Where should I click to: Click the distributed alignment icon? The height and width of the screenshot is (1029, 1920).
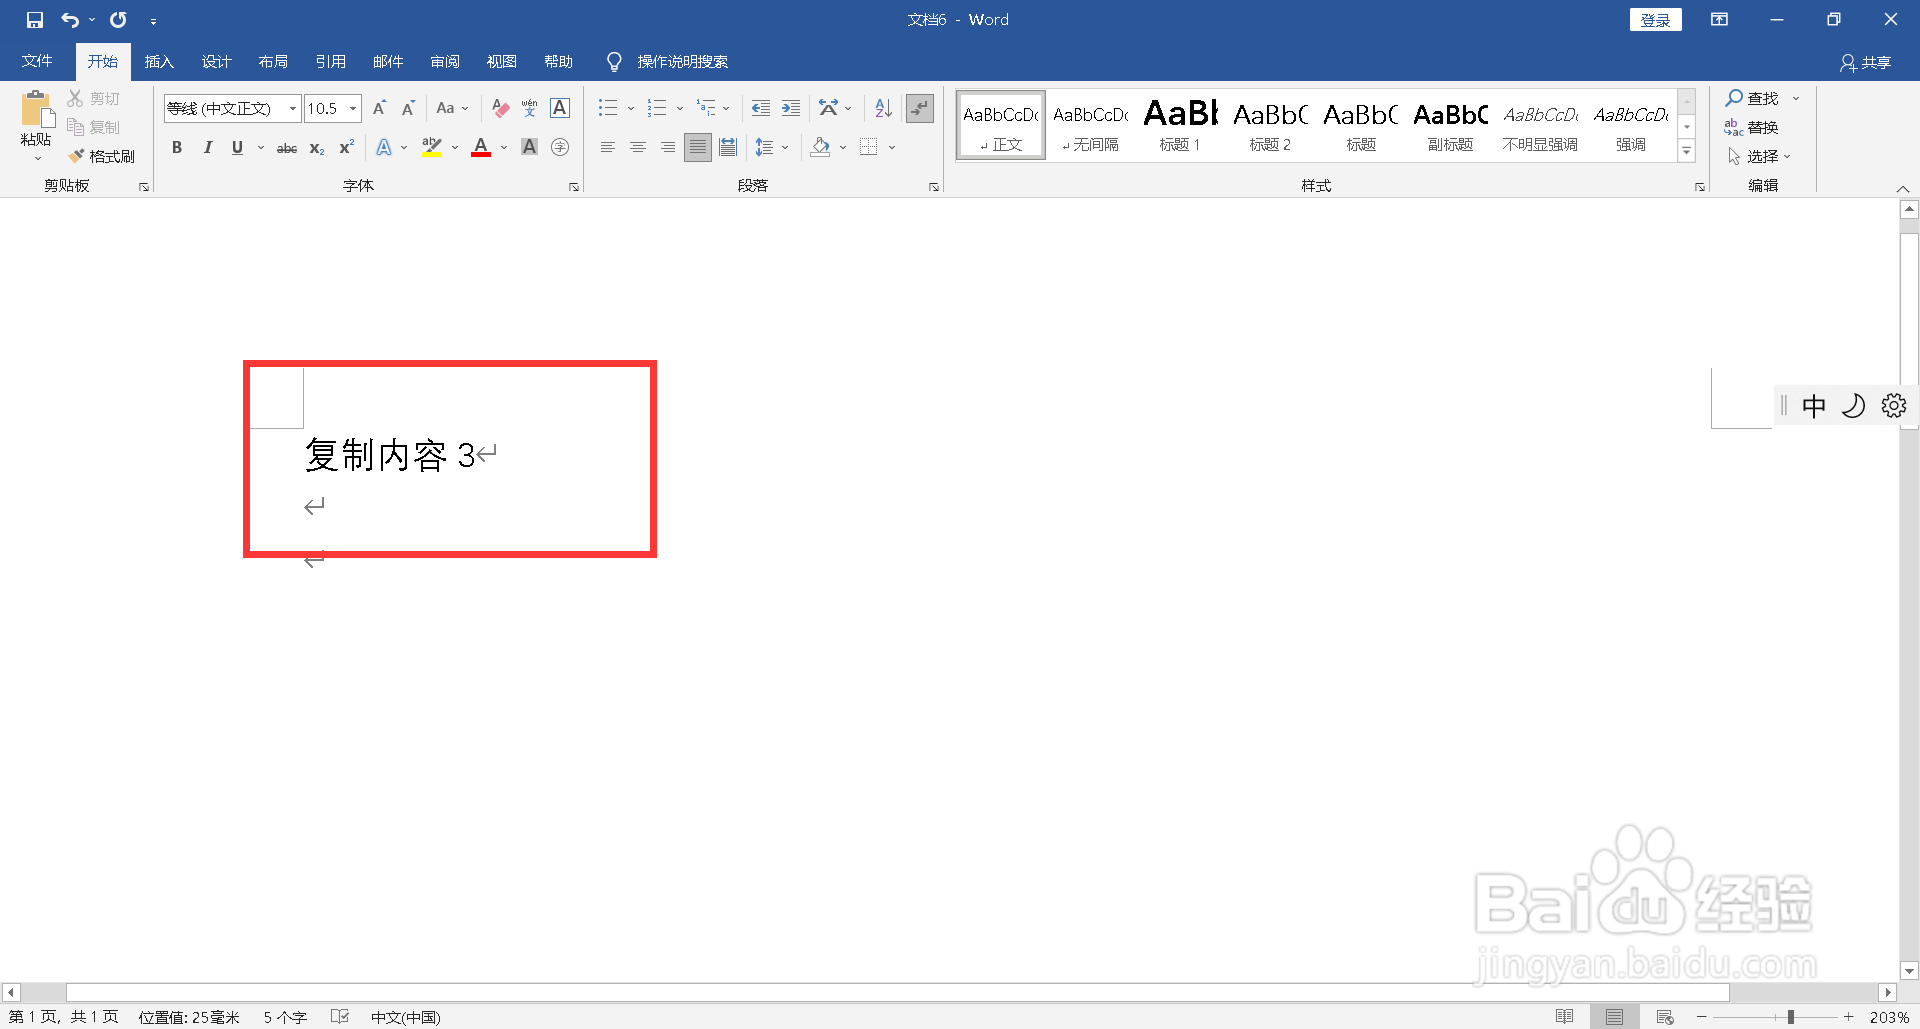728,147
